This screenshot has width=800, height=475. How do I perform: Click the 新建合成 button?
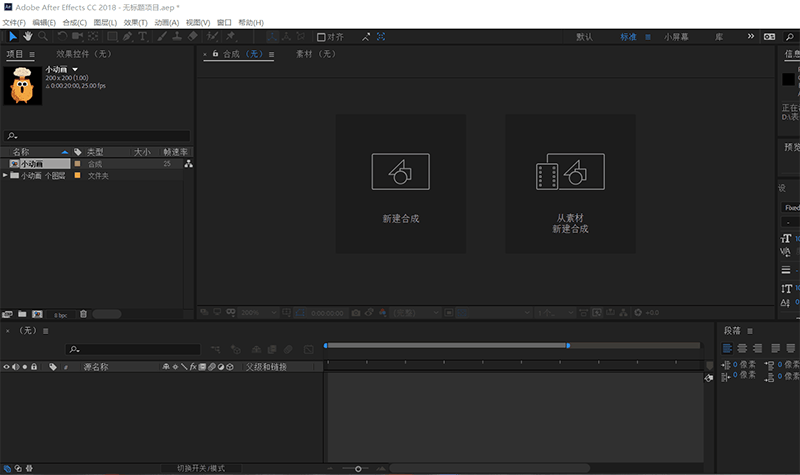401,184
